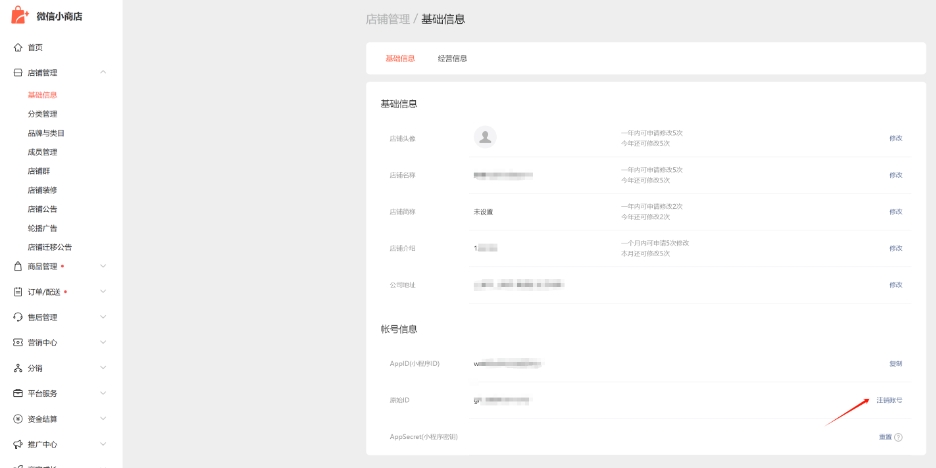Expand the 平台服务 menu chevron

point(103,393)
